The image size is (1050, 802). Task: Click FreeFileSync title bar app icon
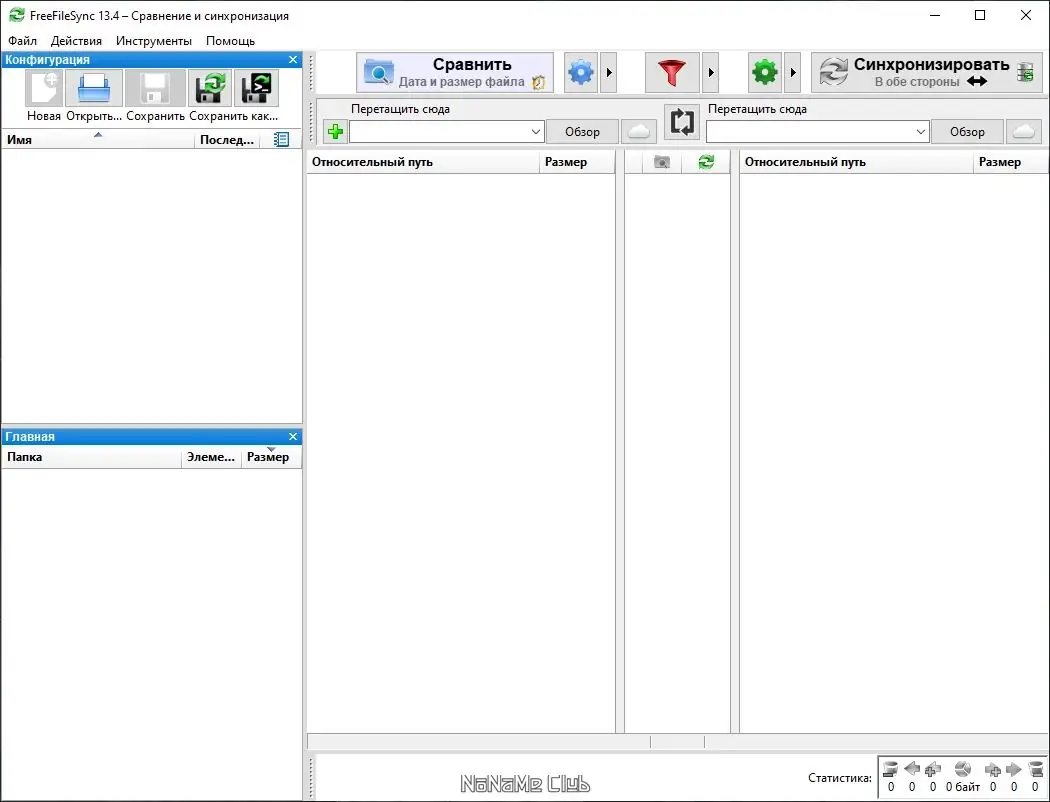click(x=17, y=15)
